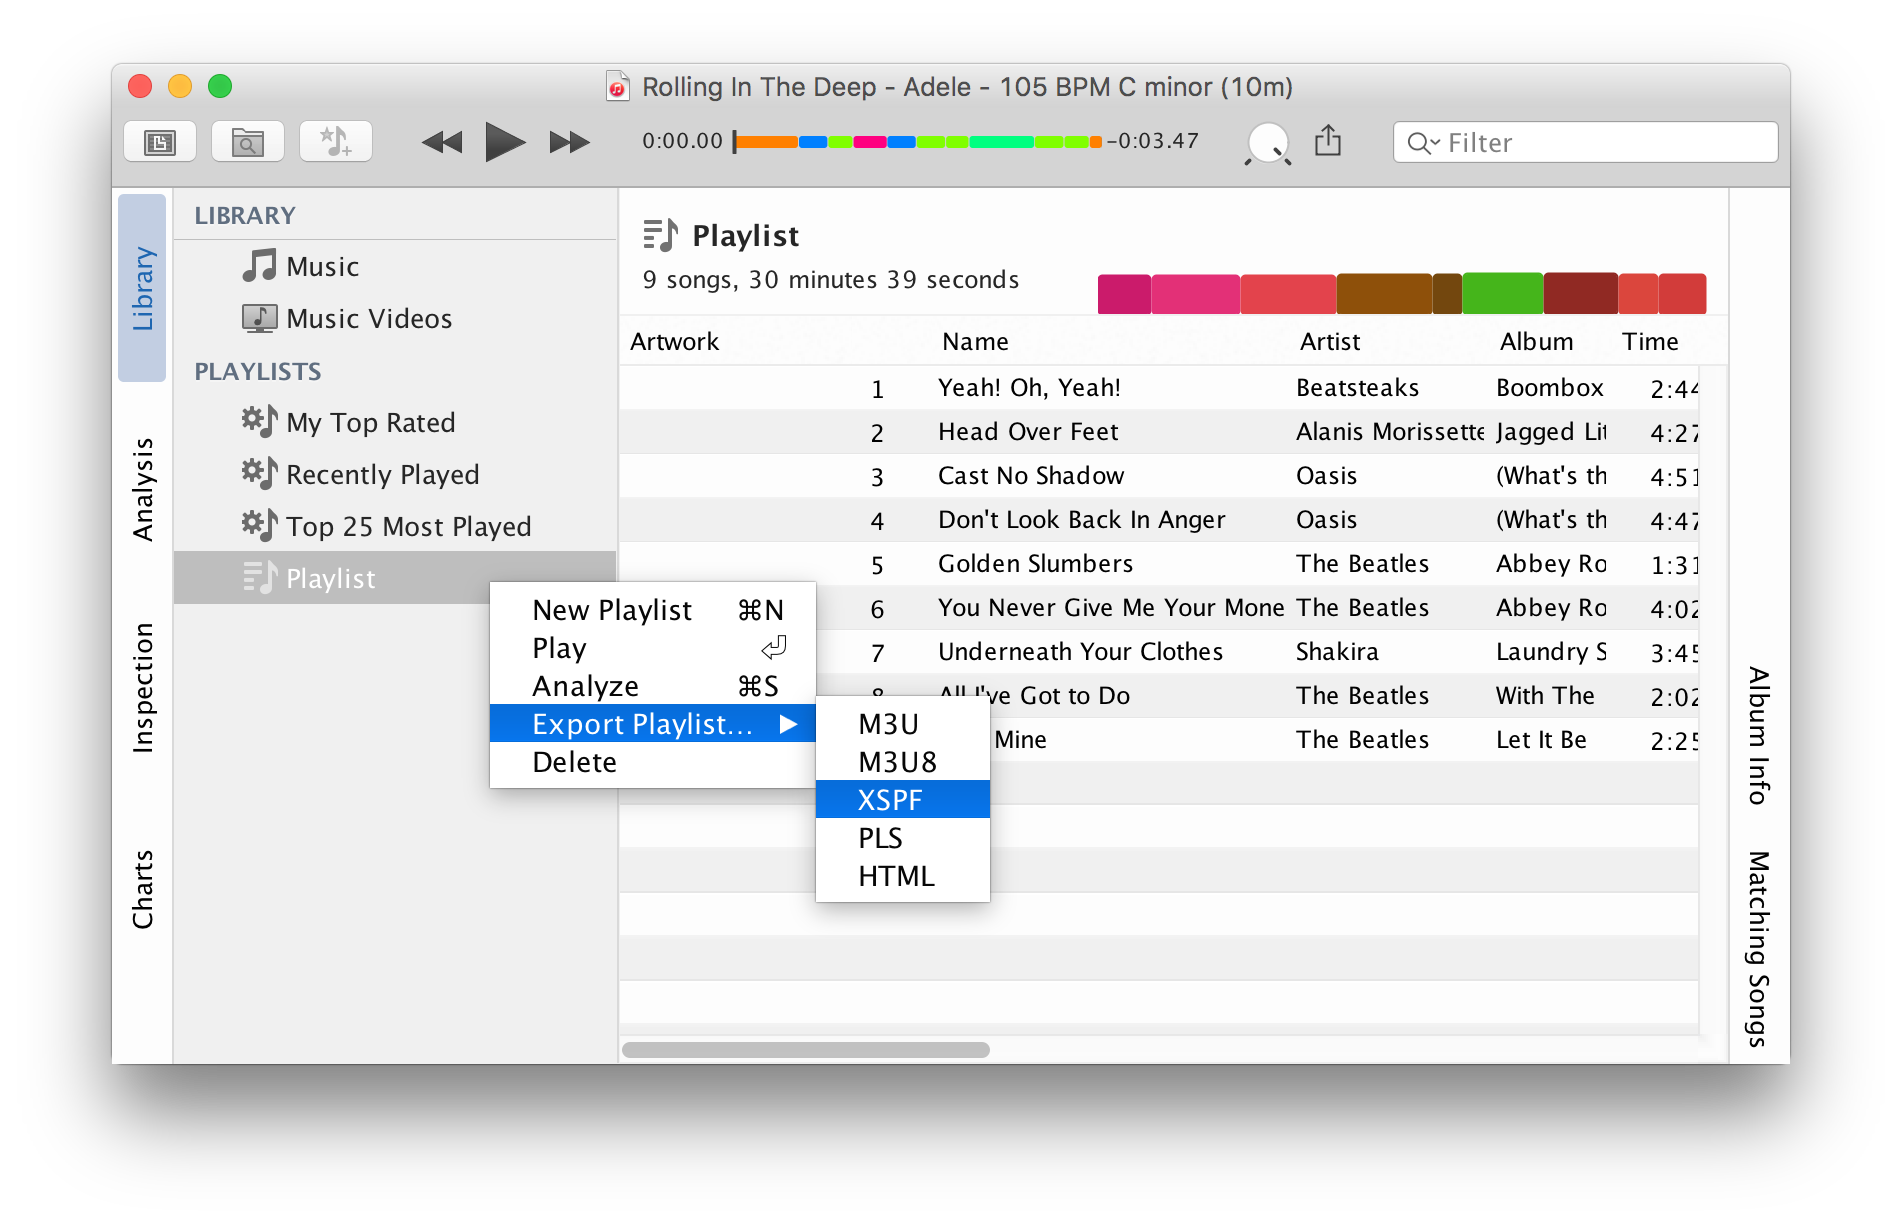Viewport: 1902px width, 1224px height.
Task: Click the rewind playback control
Action: (441, 142)
